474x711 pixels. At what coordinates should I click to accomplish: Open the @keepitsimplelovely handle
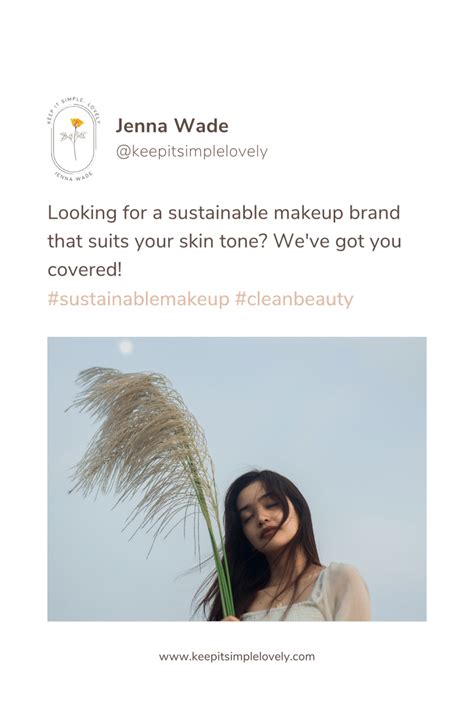pyautogui.click(x=191, y=151)
